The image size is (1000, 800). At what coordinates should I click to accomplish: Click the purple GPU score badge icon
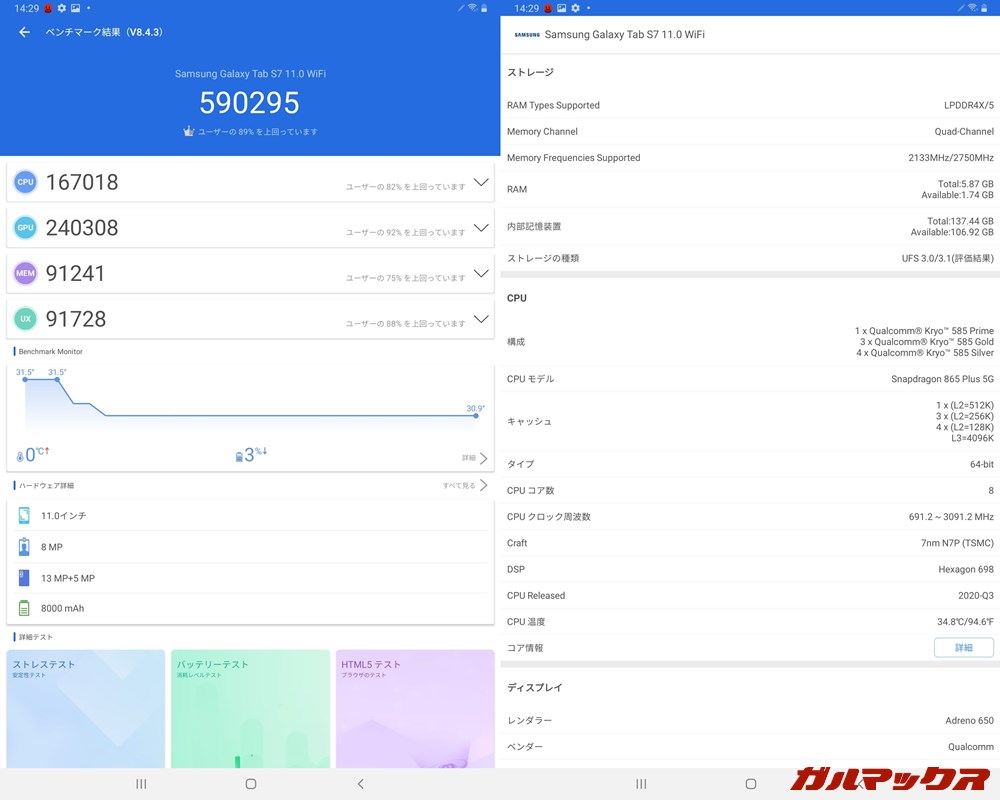point(24,227)
